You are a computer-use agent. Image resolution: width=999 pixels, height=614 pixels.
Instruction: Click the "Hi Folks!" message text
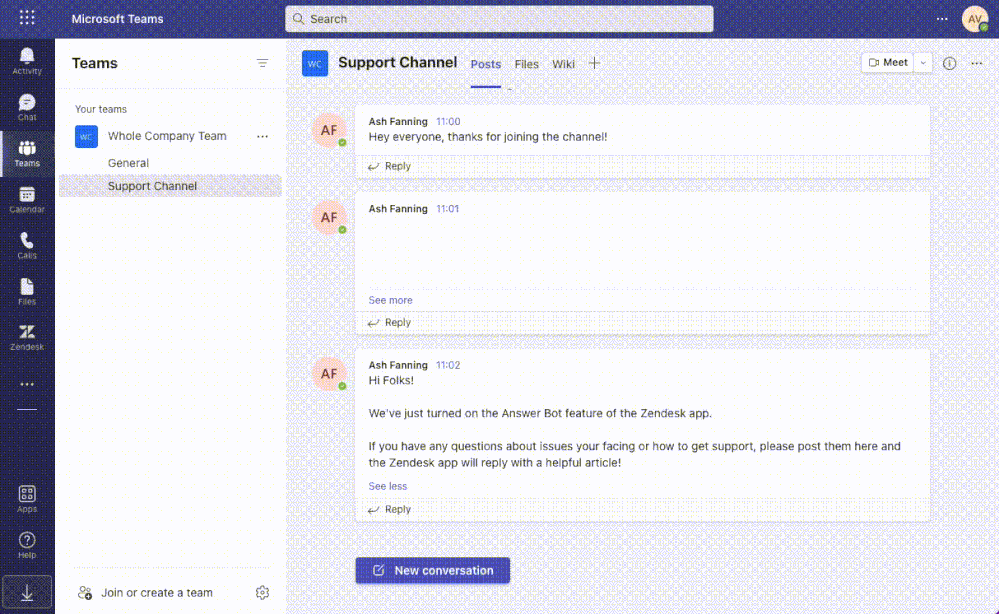point(391,381)
